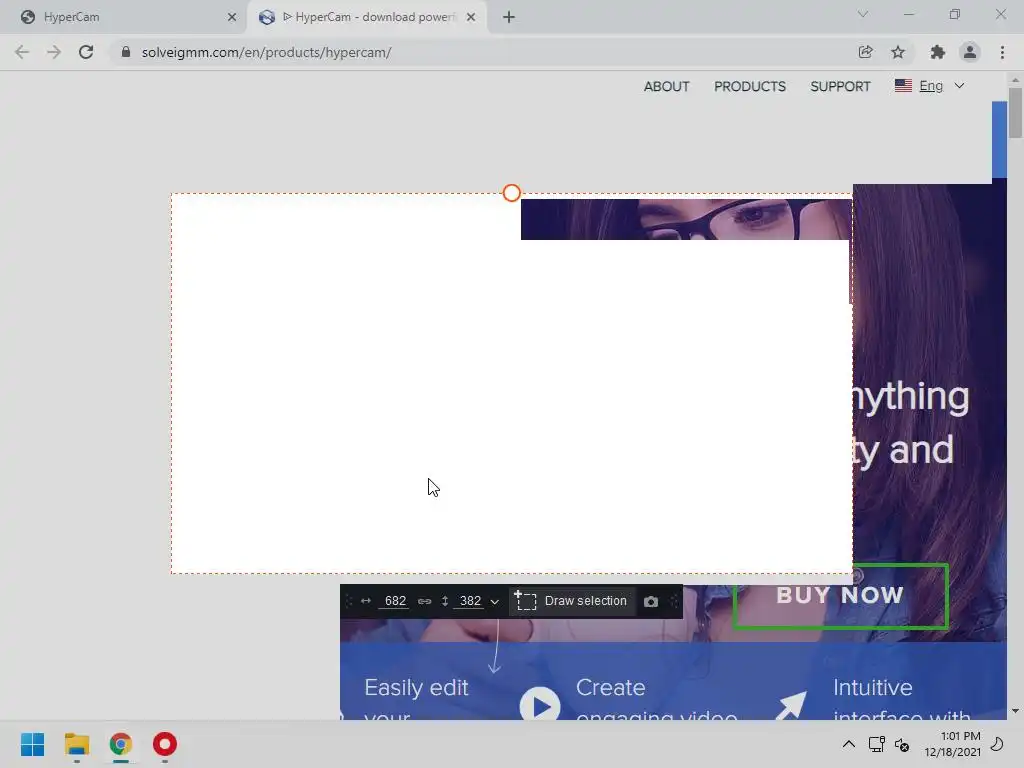The width and height of the screenshot is (1024, 768).
Task: Open File Explorer from taskbar
Action: [76, 744]
